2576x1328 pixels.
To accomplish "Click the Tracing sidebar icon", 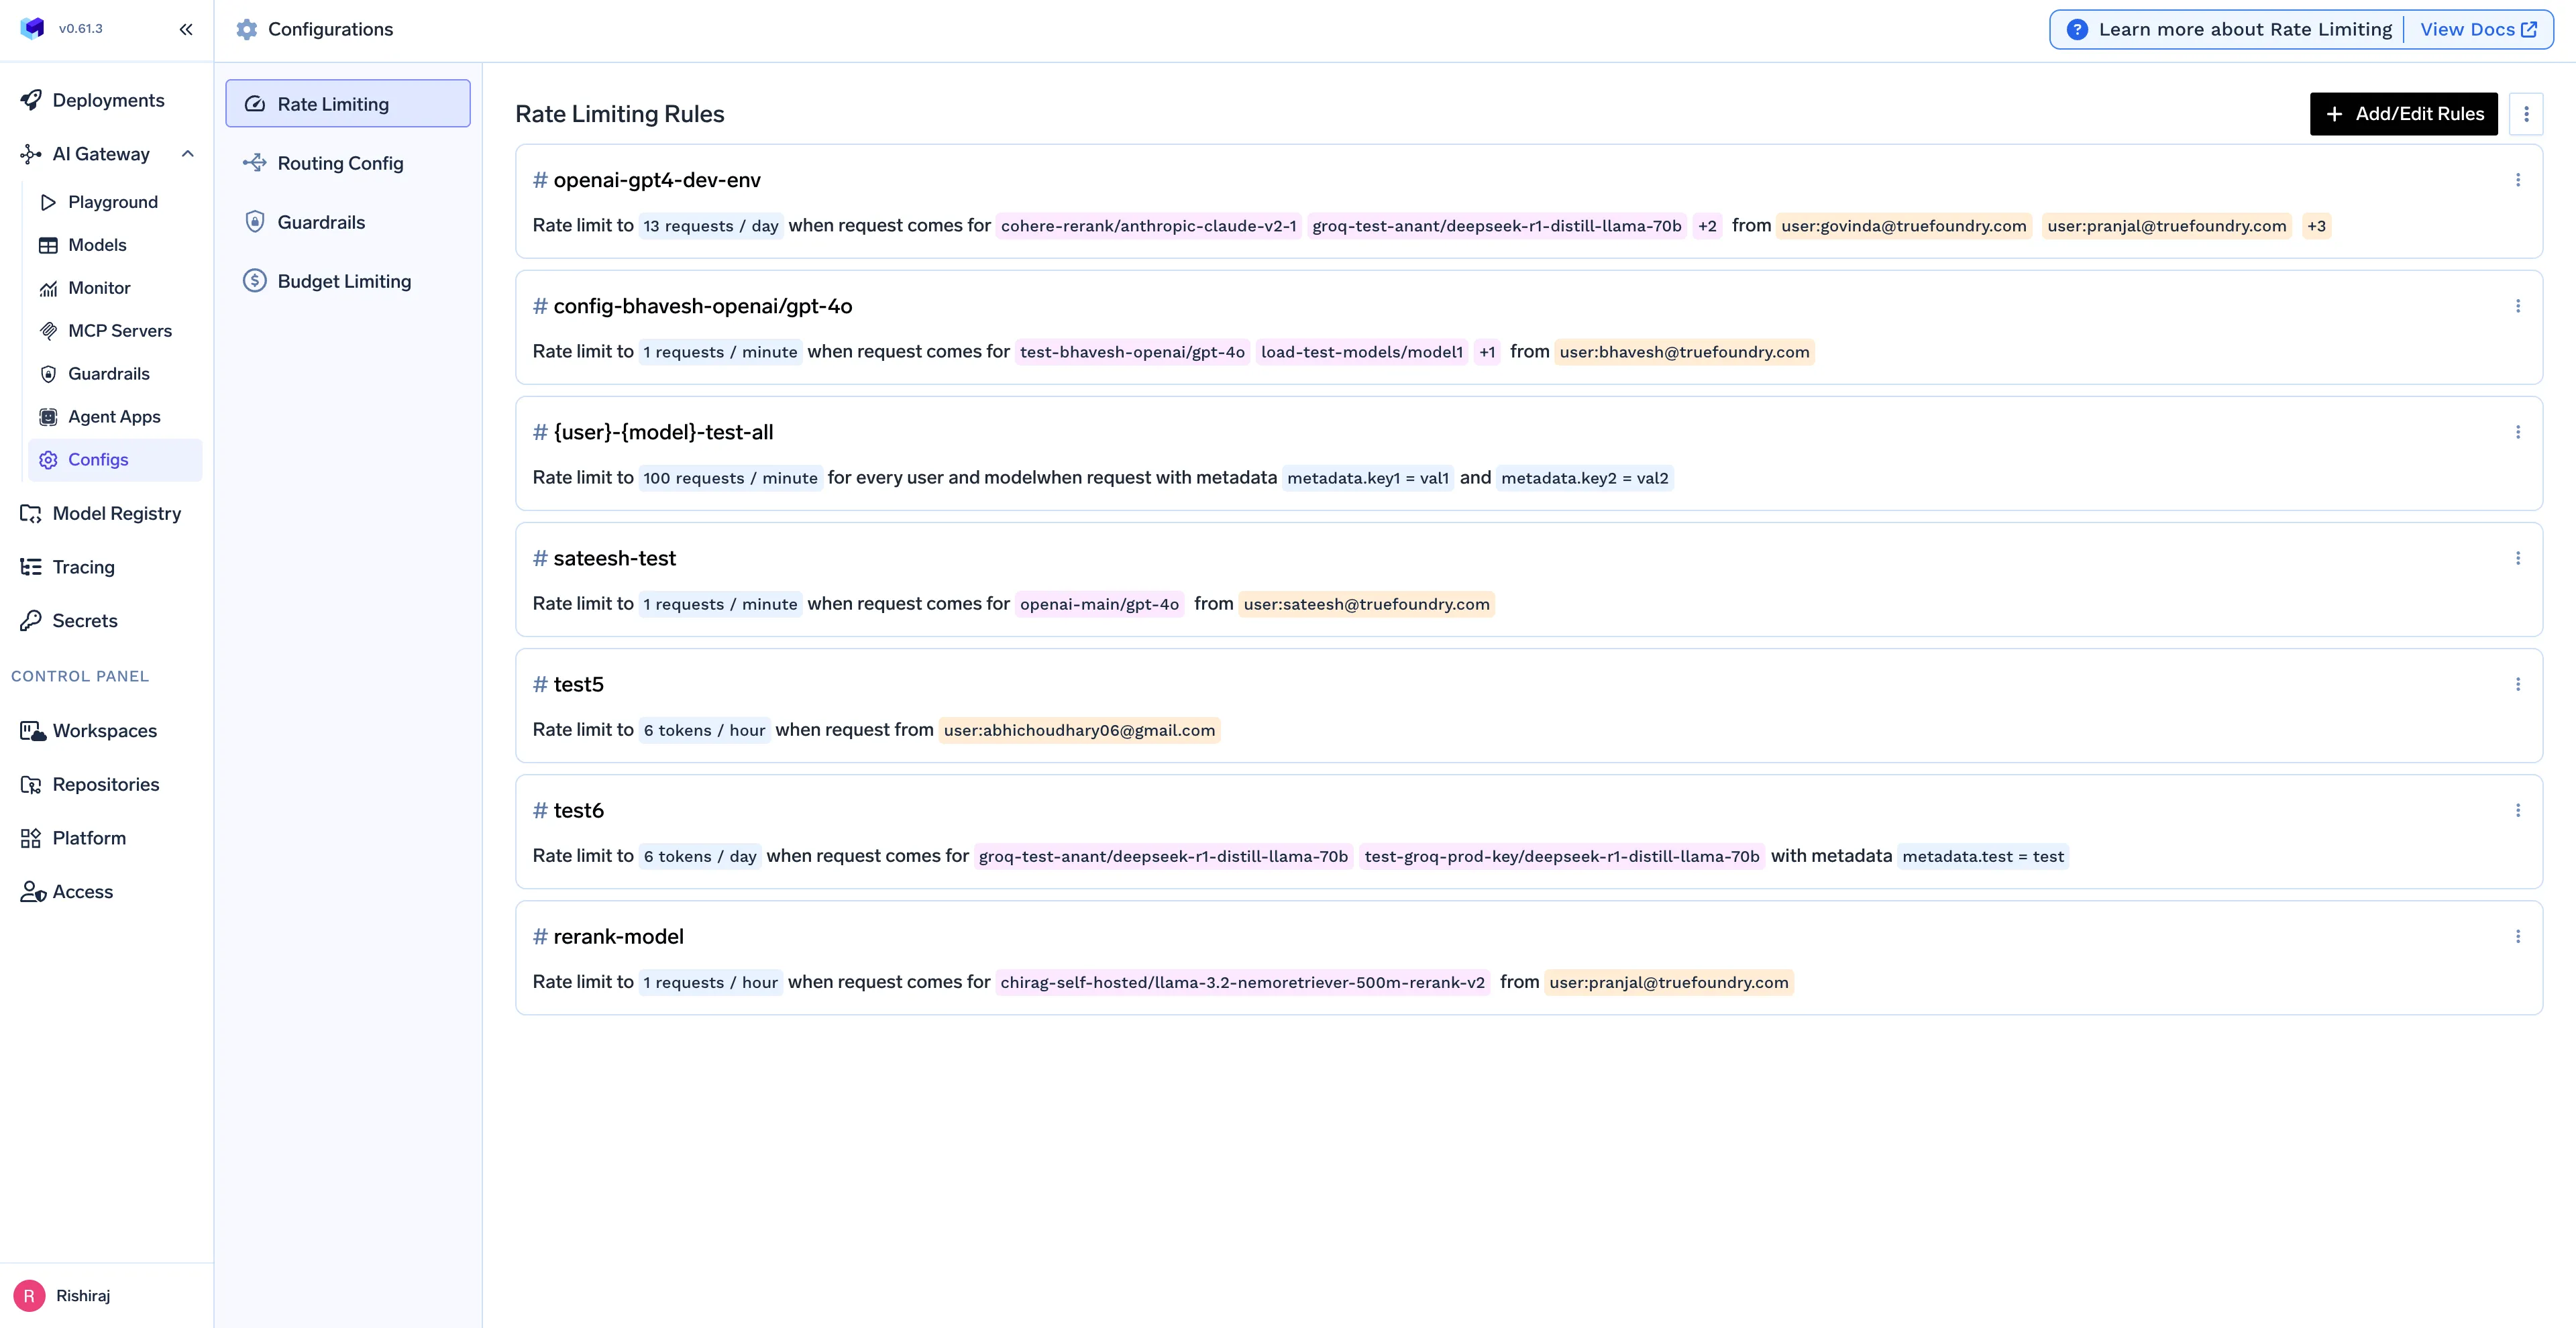I will pos(31,567).
